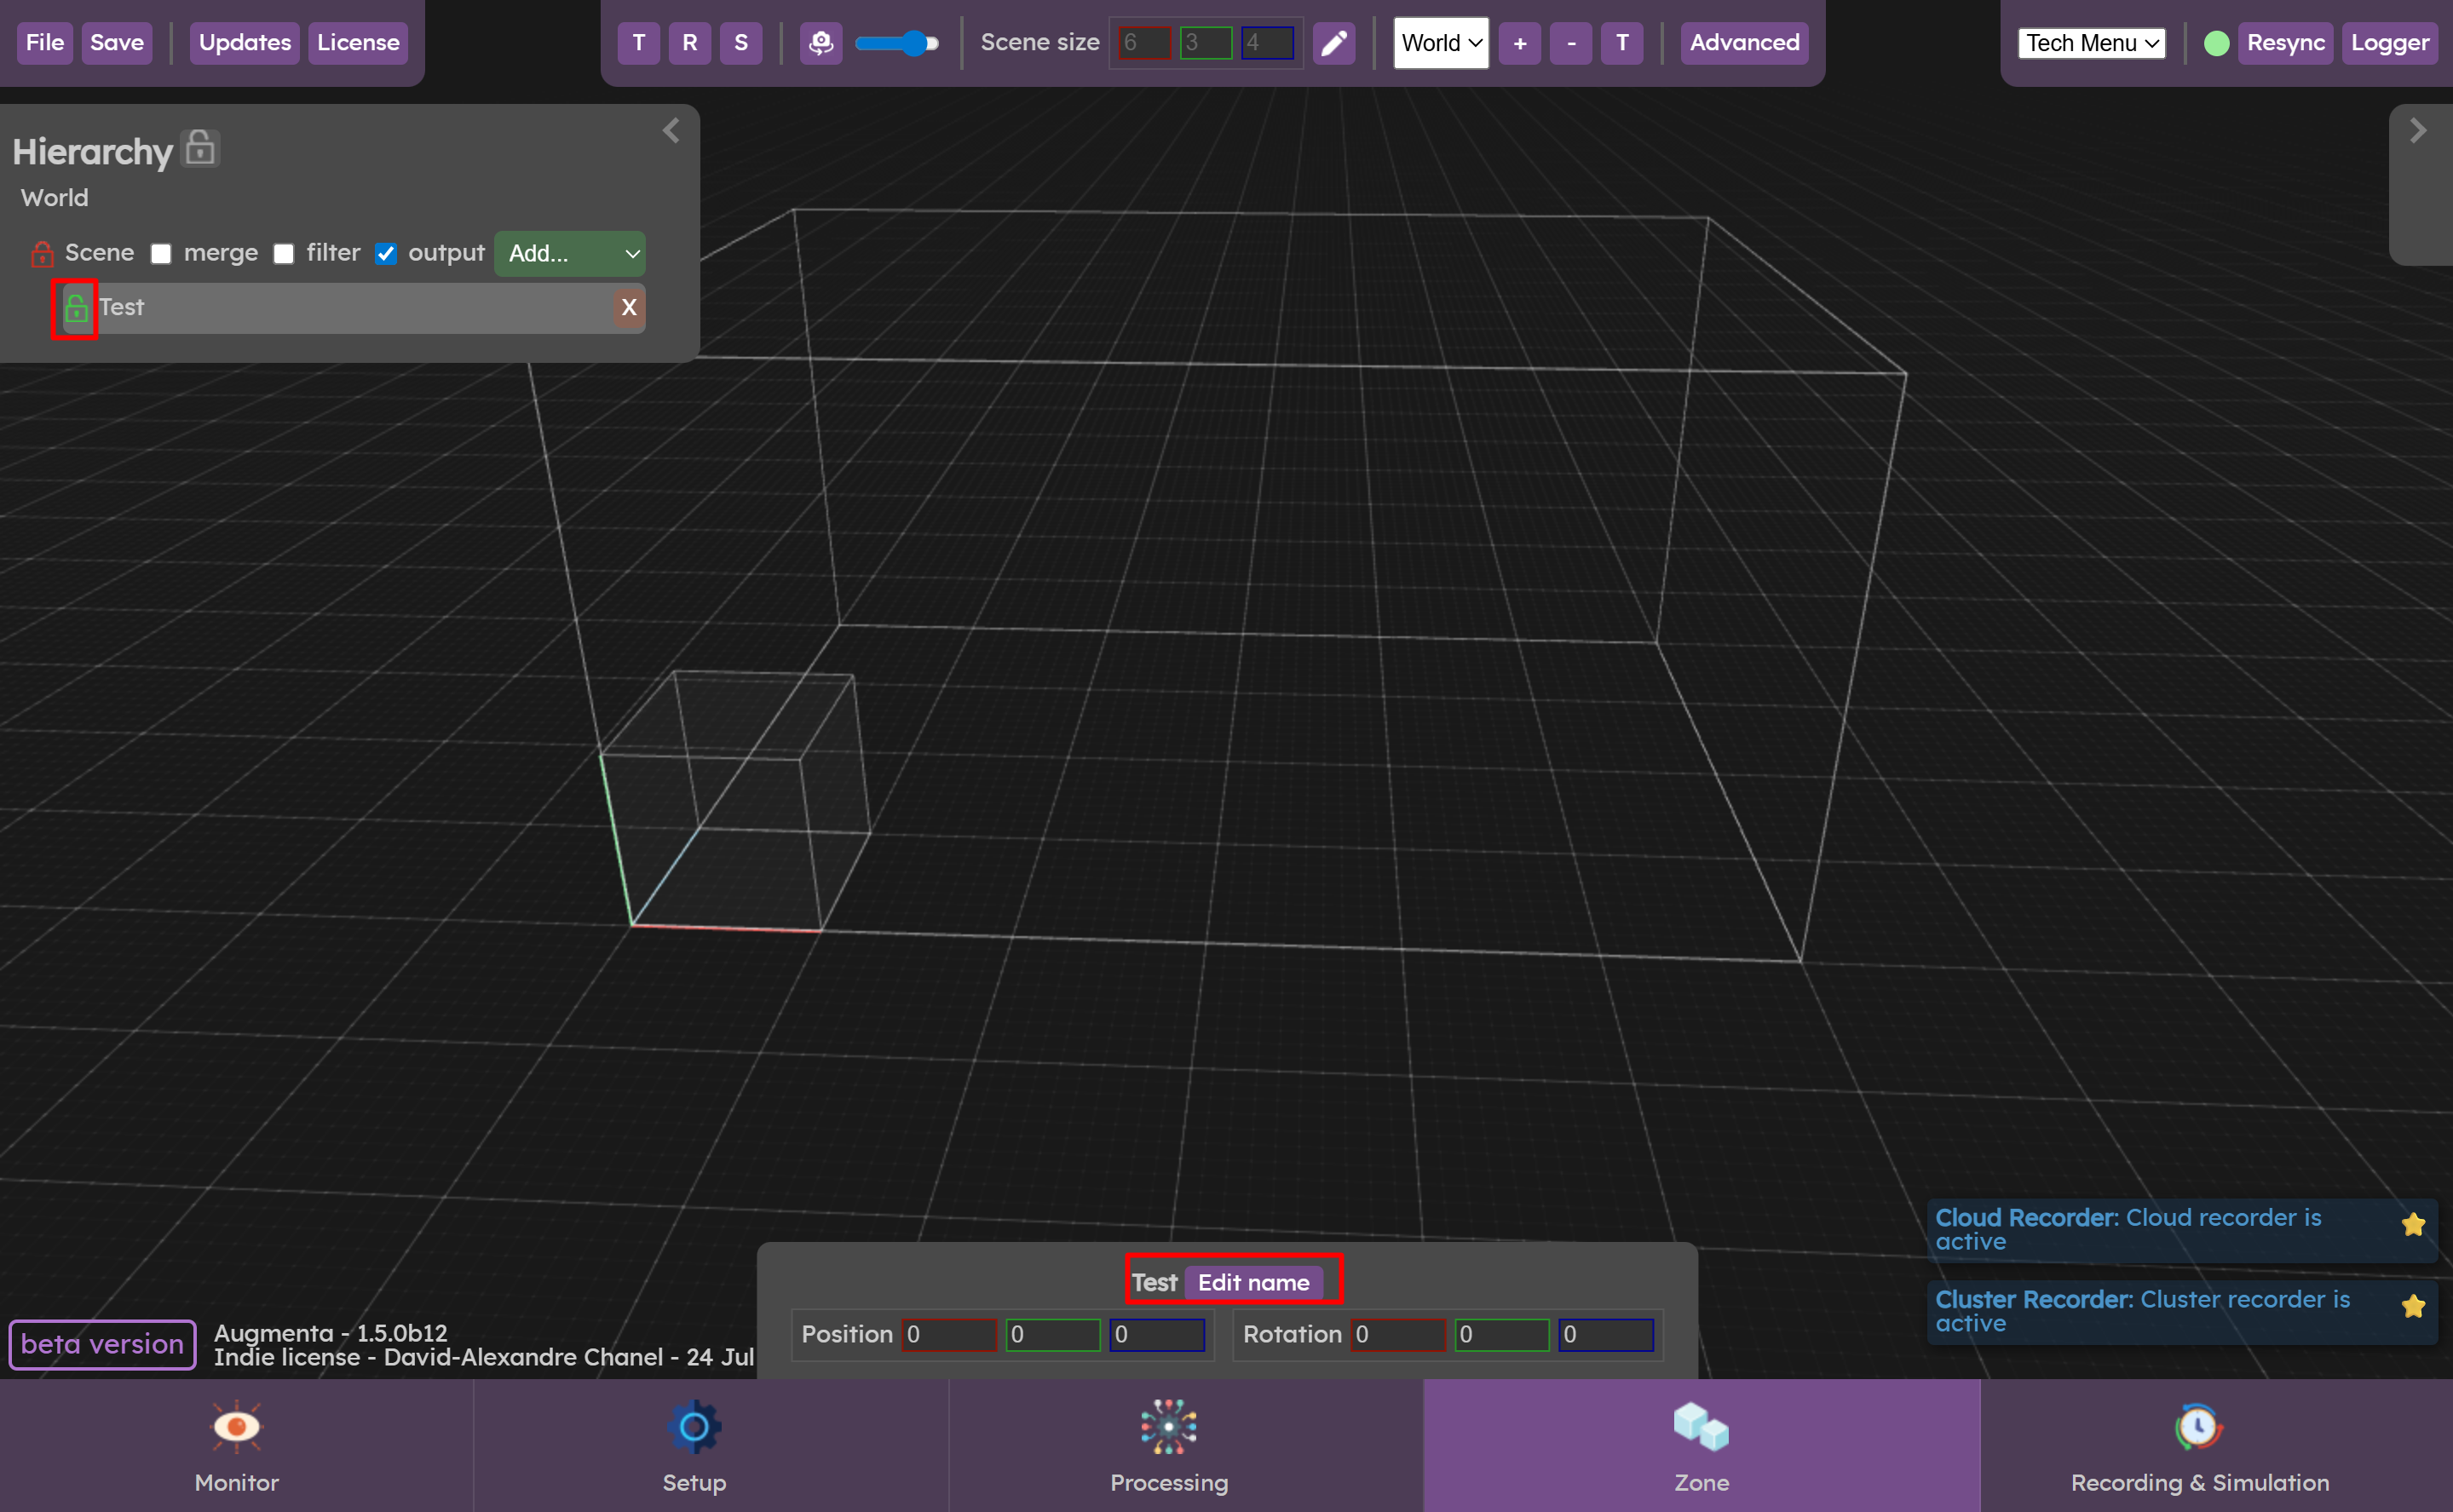The width and height of the screenshot is (2453, 1512).
Task: Enable the merge checkbox
Action: coord(161,254)
